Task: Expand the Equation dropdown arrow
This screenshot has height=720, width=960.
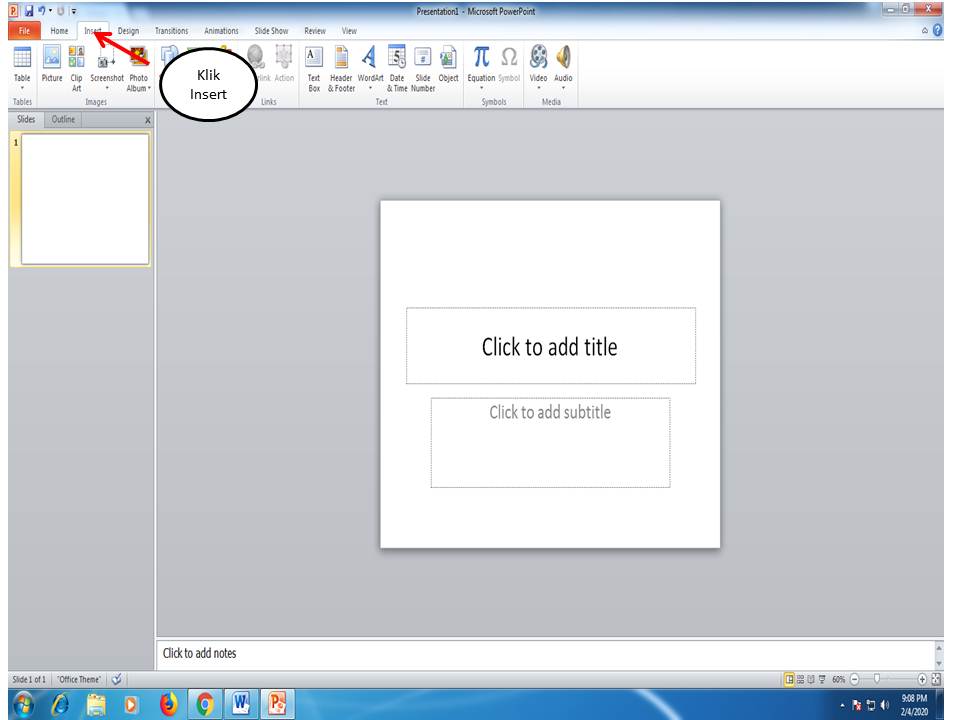Action: click(481, 88)
